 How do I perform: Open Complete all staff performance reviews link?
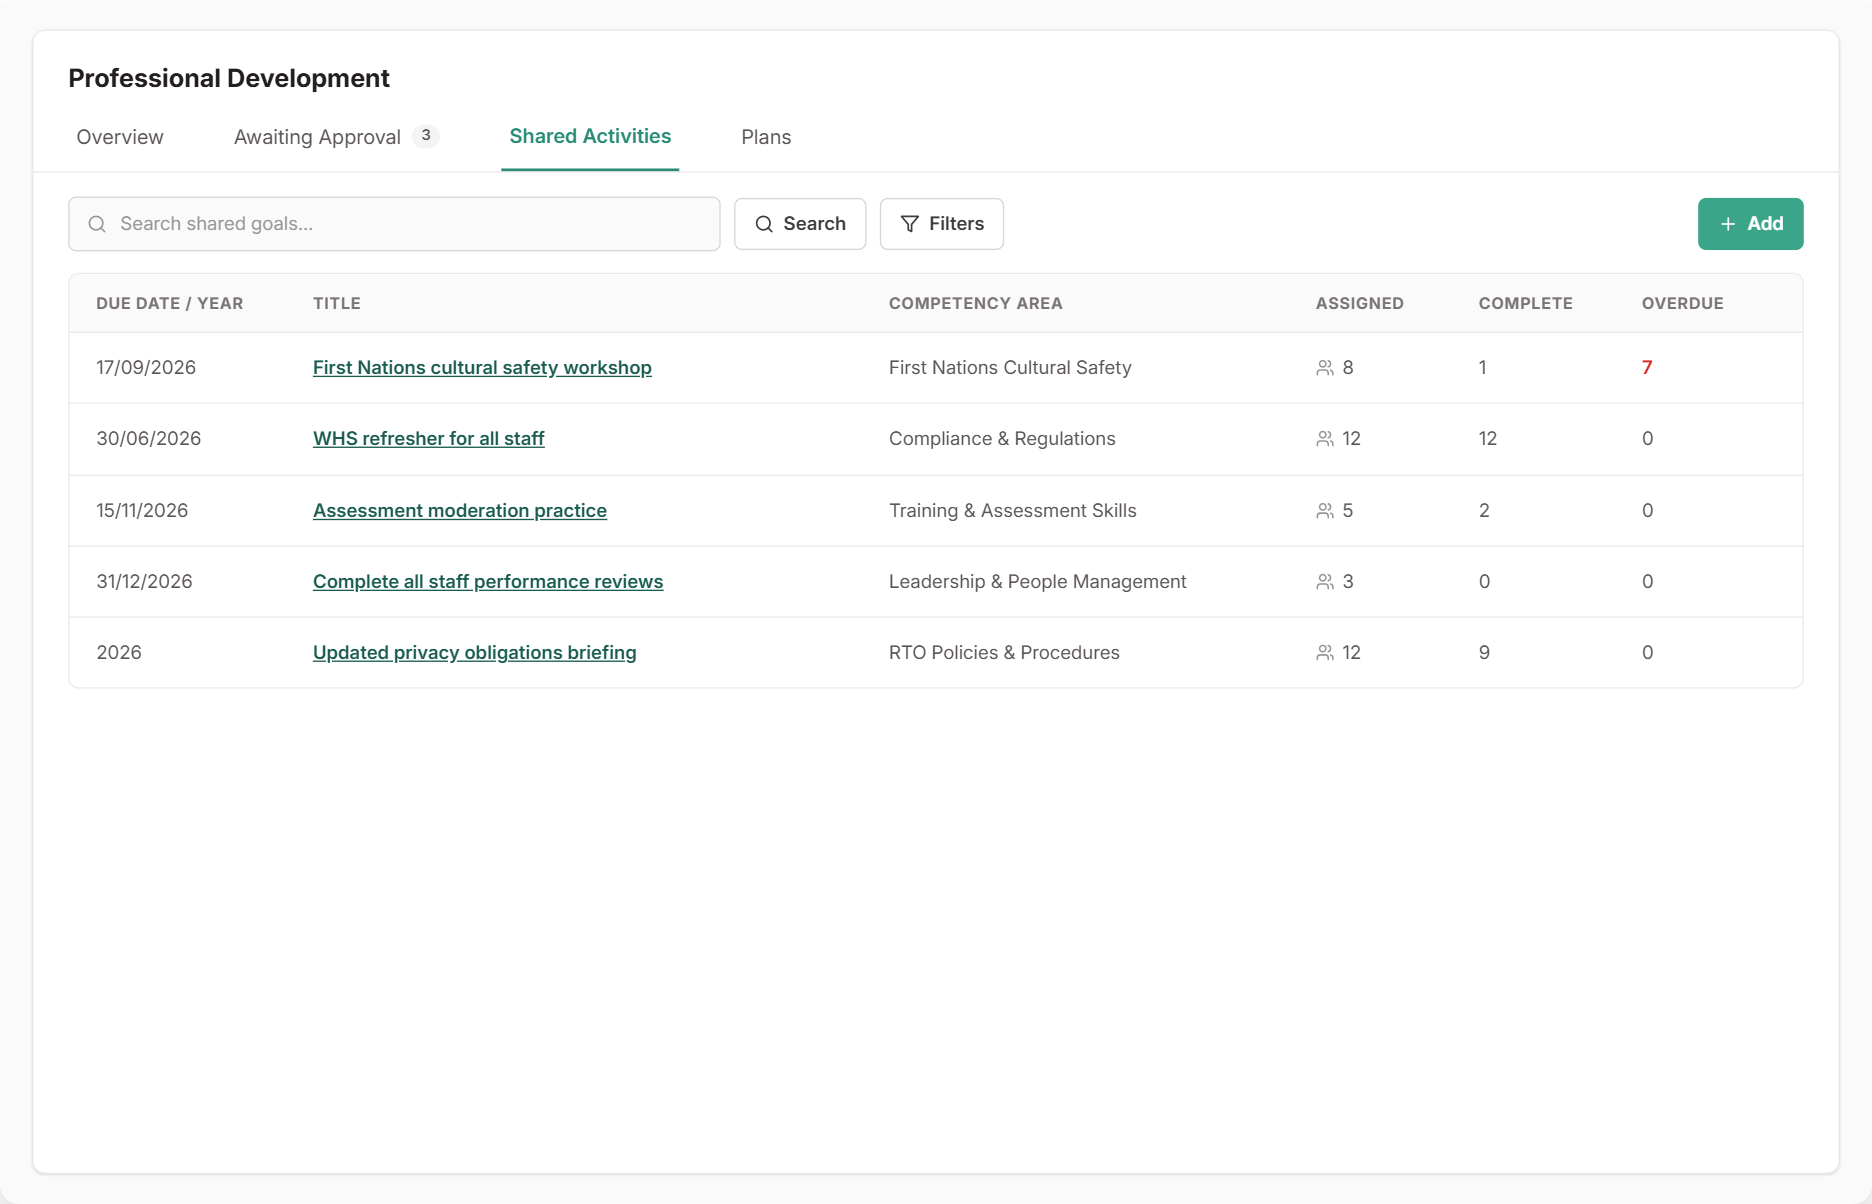[x=488, y=582]
